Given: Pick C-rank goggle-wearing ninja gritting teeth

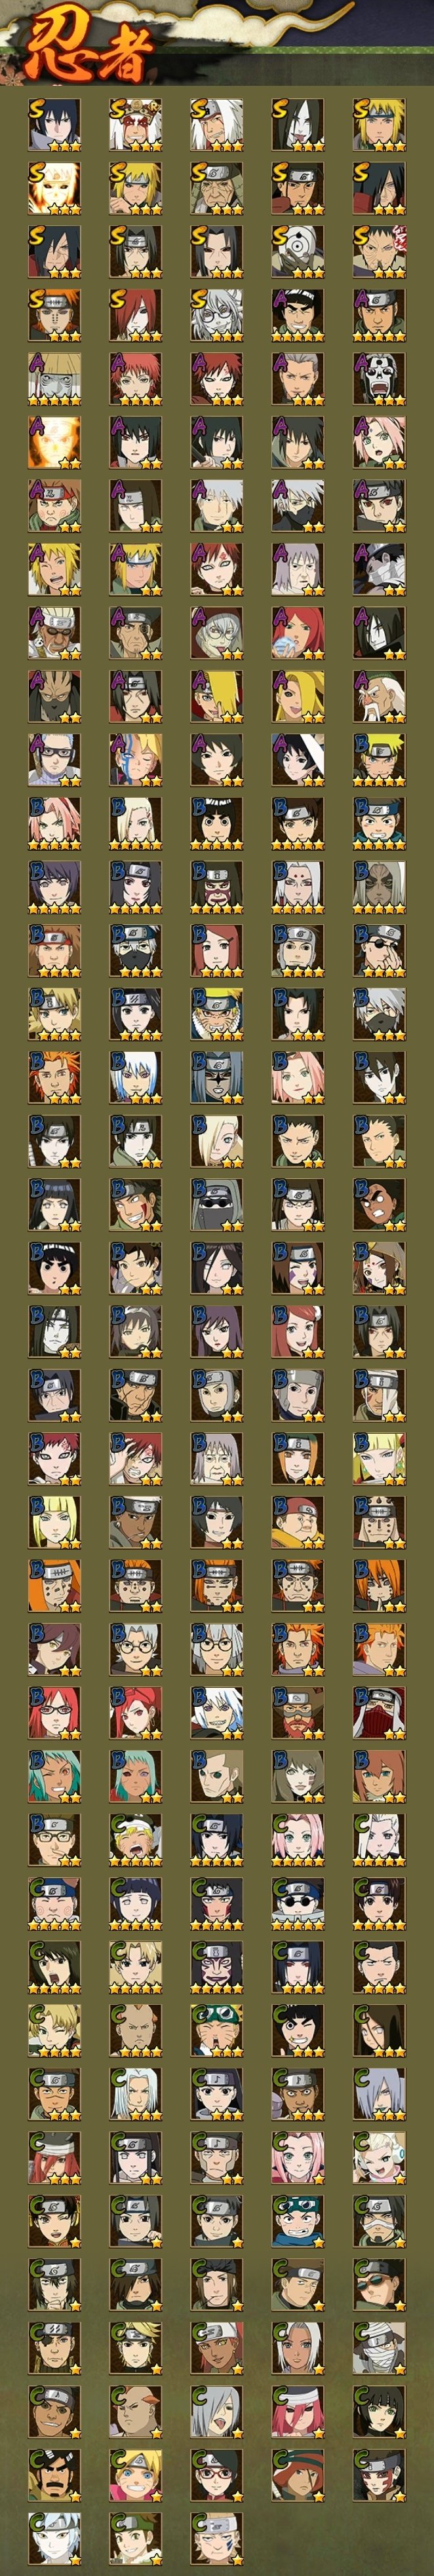Looking at the screenshot, I should click(x=298, y=2223).
